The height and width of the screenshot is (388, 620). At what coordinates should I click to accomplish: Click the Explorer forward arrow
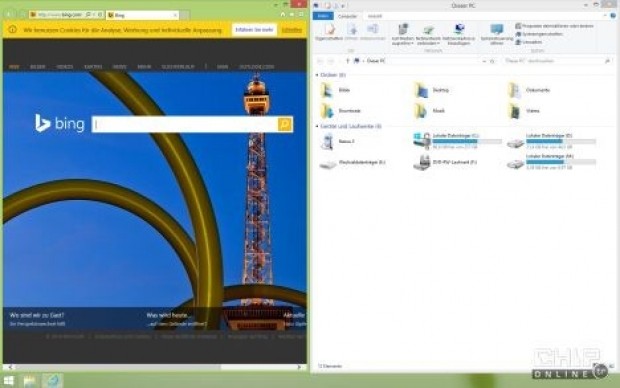coord(331,61)
